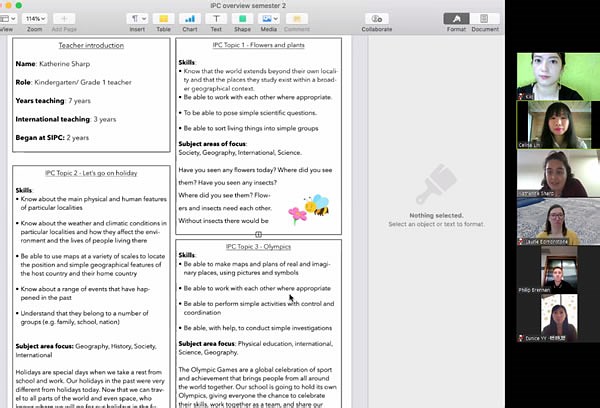Screen dimensions: 600x408
Task: Click 'International teaching: 3 years' line
Action: [x=66, y=119]
